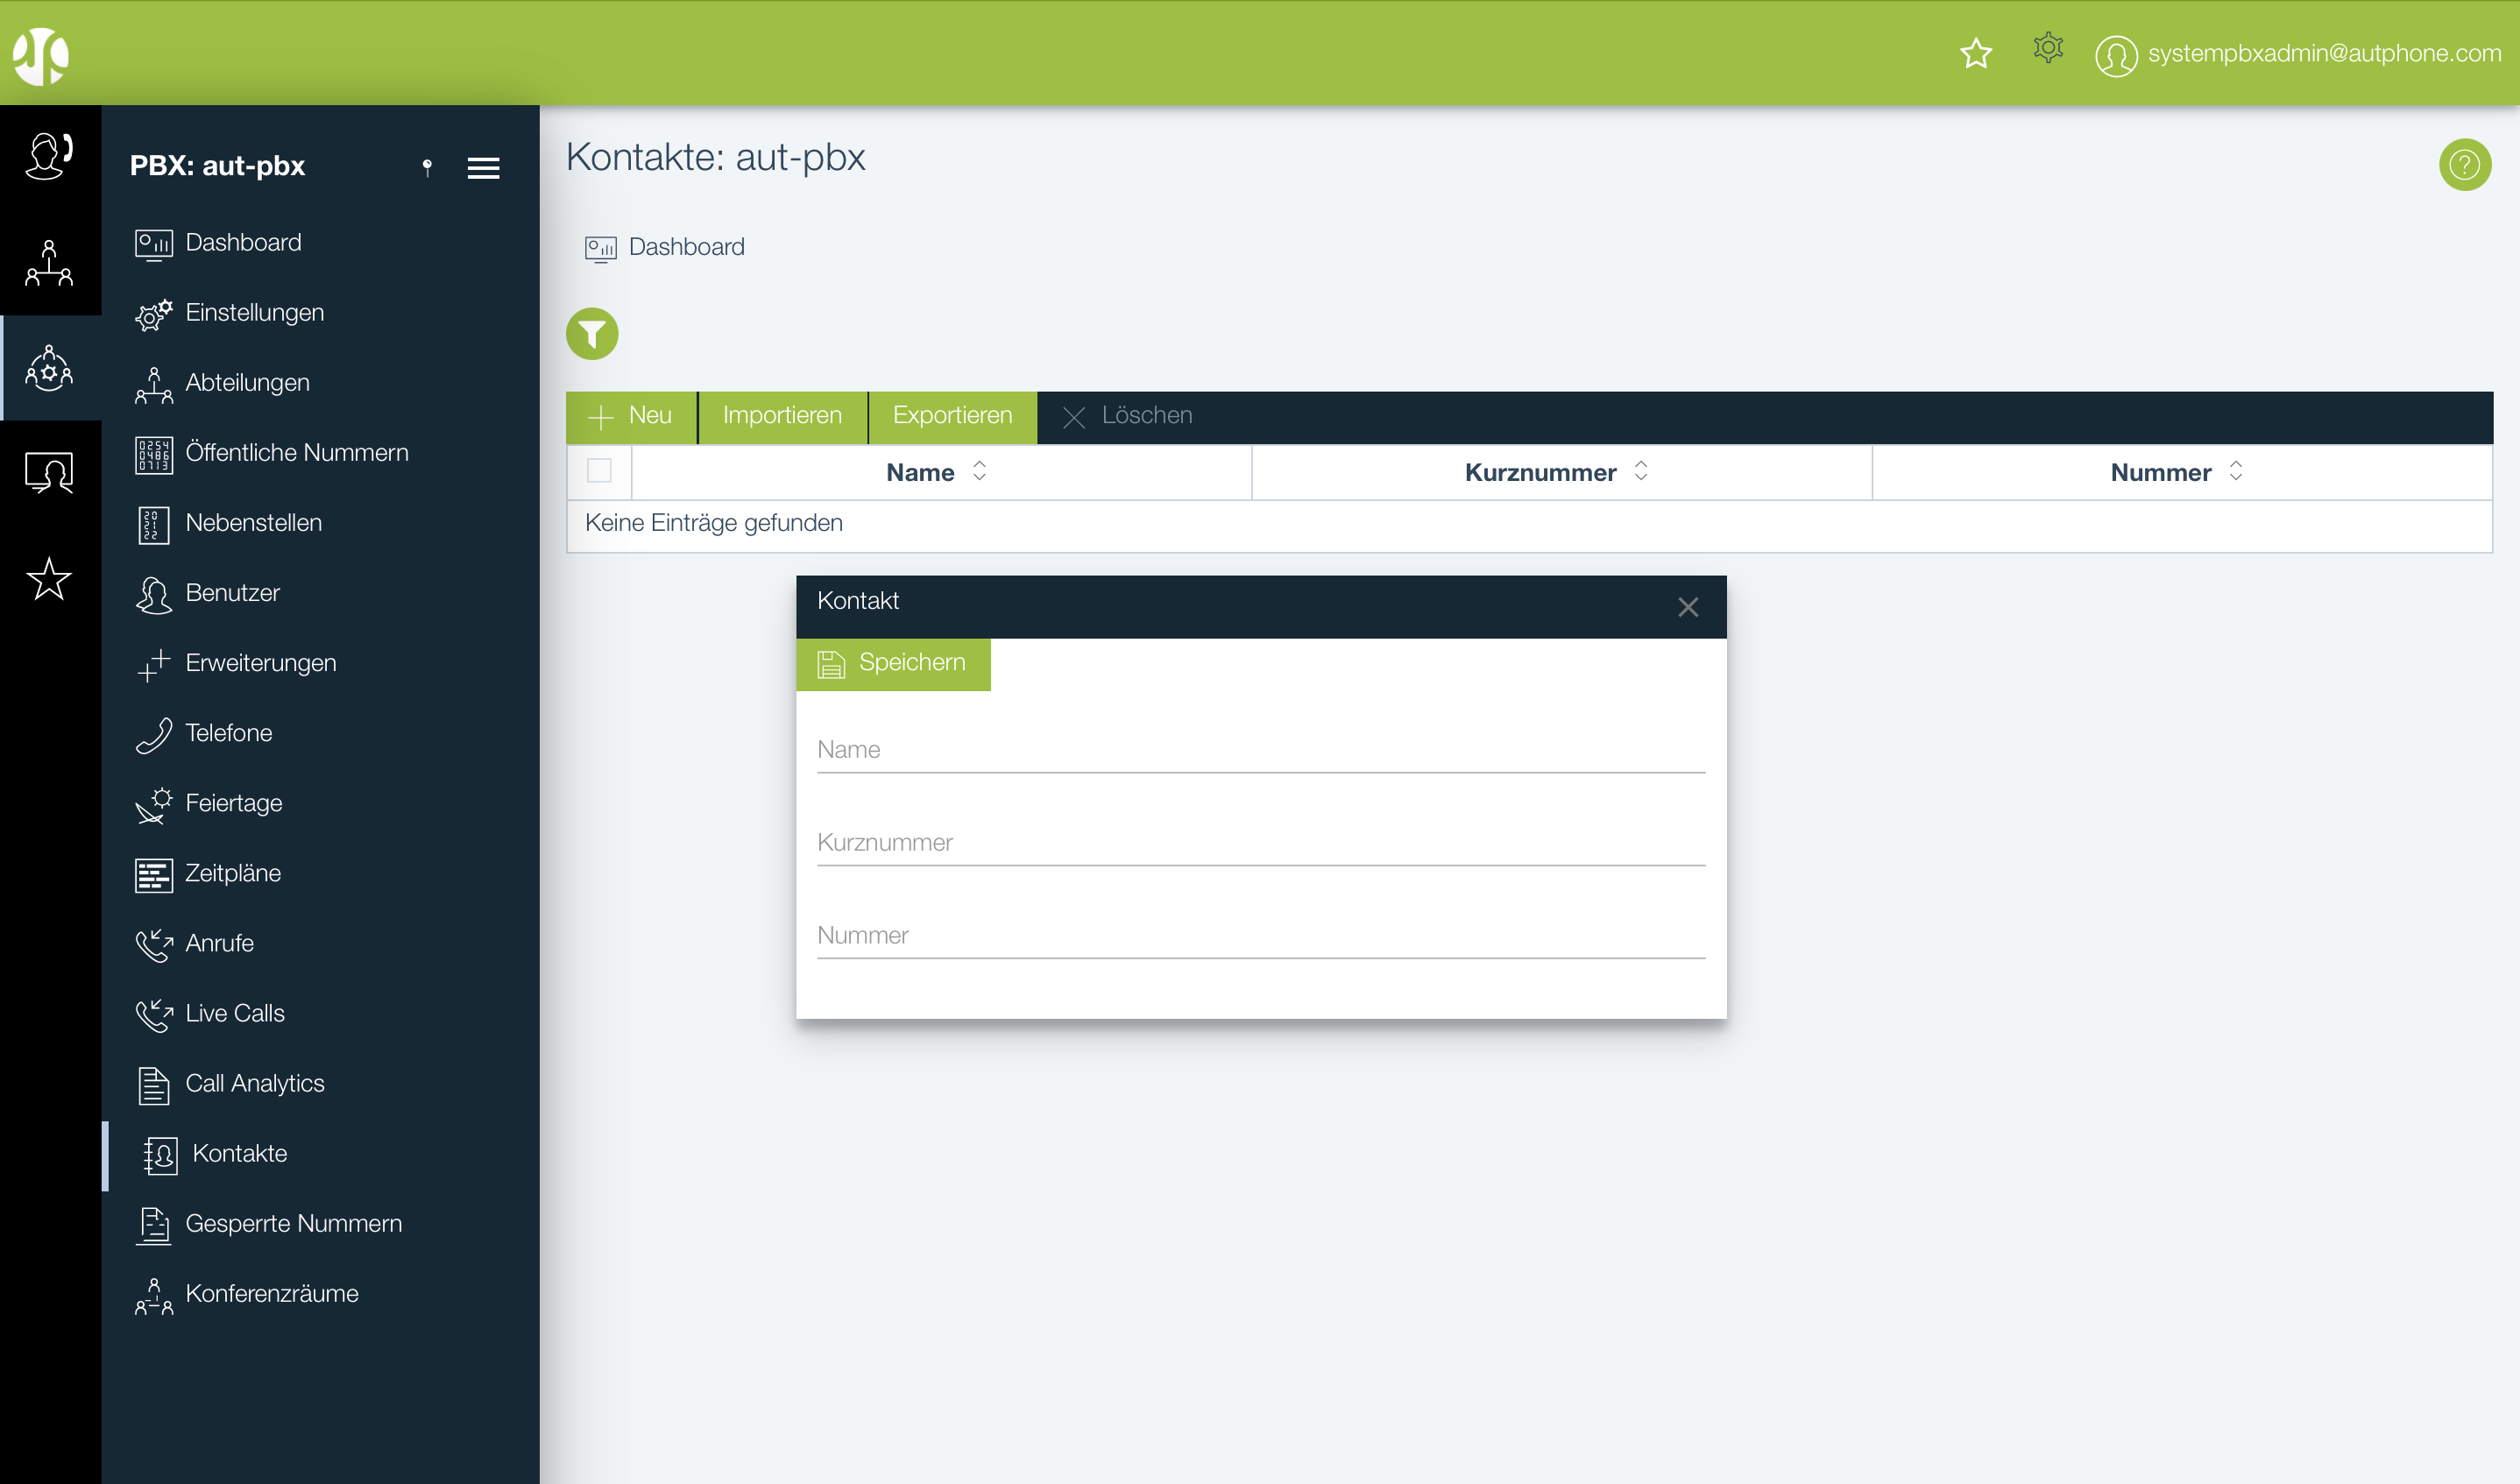Sort by the Nummer column arrows
2520x1484 pixels.
(2235, 471)
